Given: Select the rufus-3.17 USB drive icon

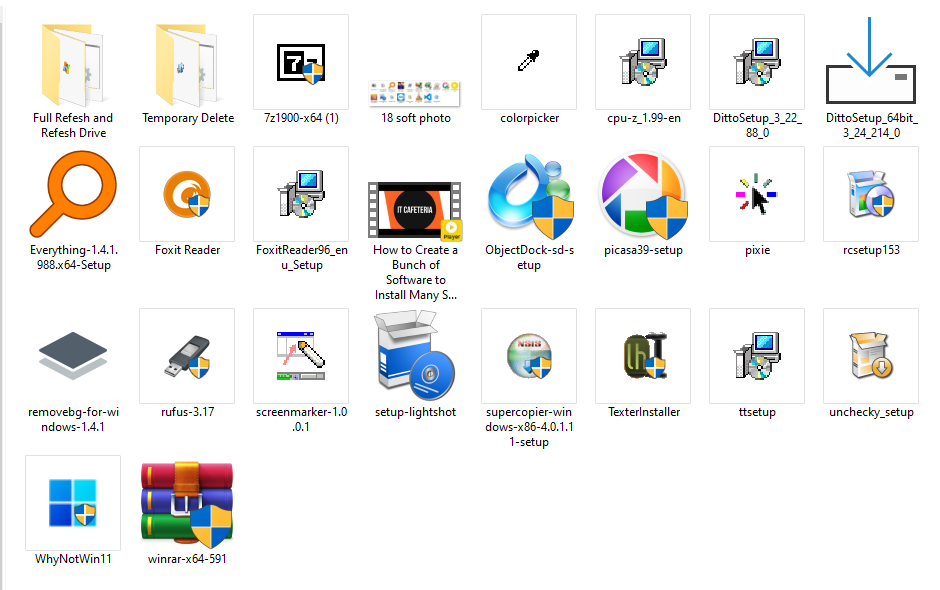Looking at the screenshot, I should [x=187, y=357].
